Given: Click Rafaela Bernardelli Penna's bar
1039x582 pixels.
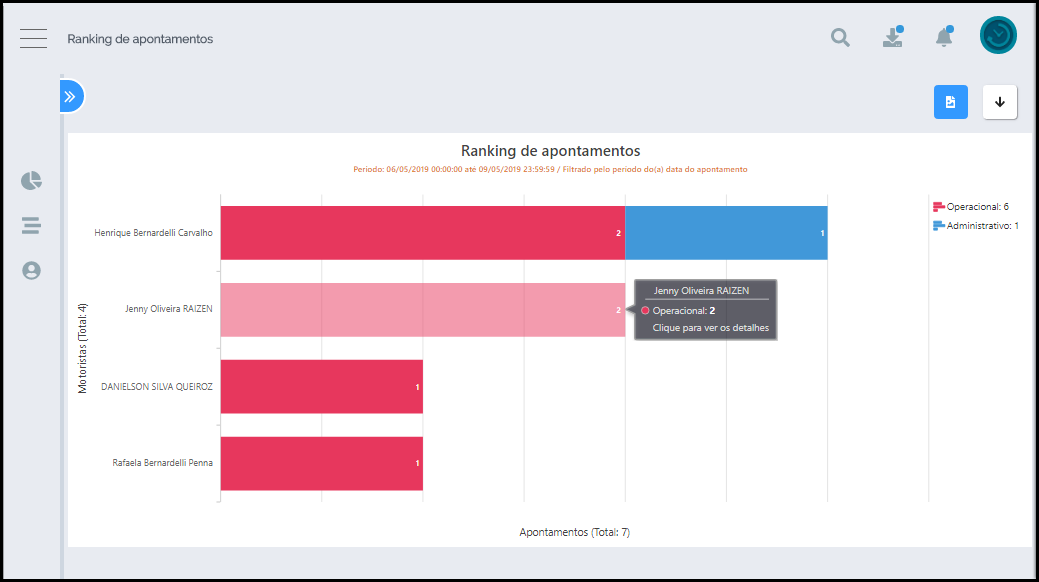Looking at the screenshot, I should coord(321,463).
